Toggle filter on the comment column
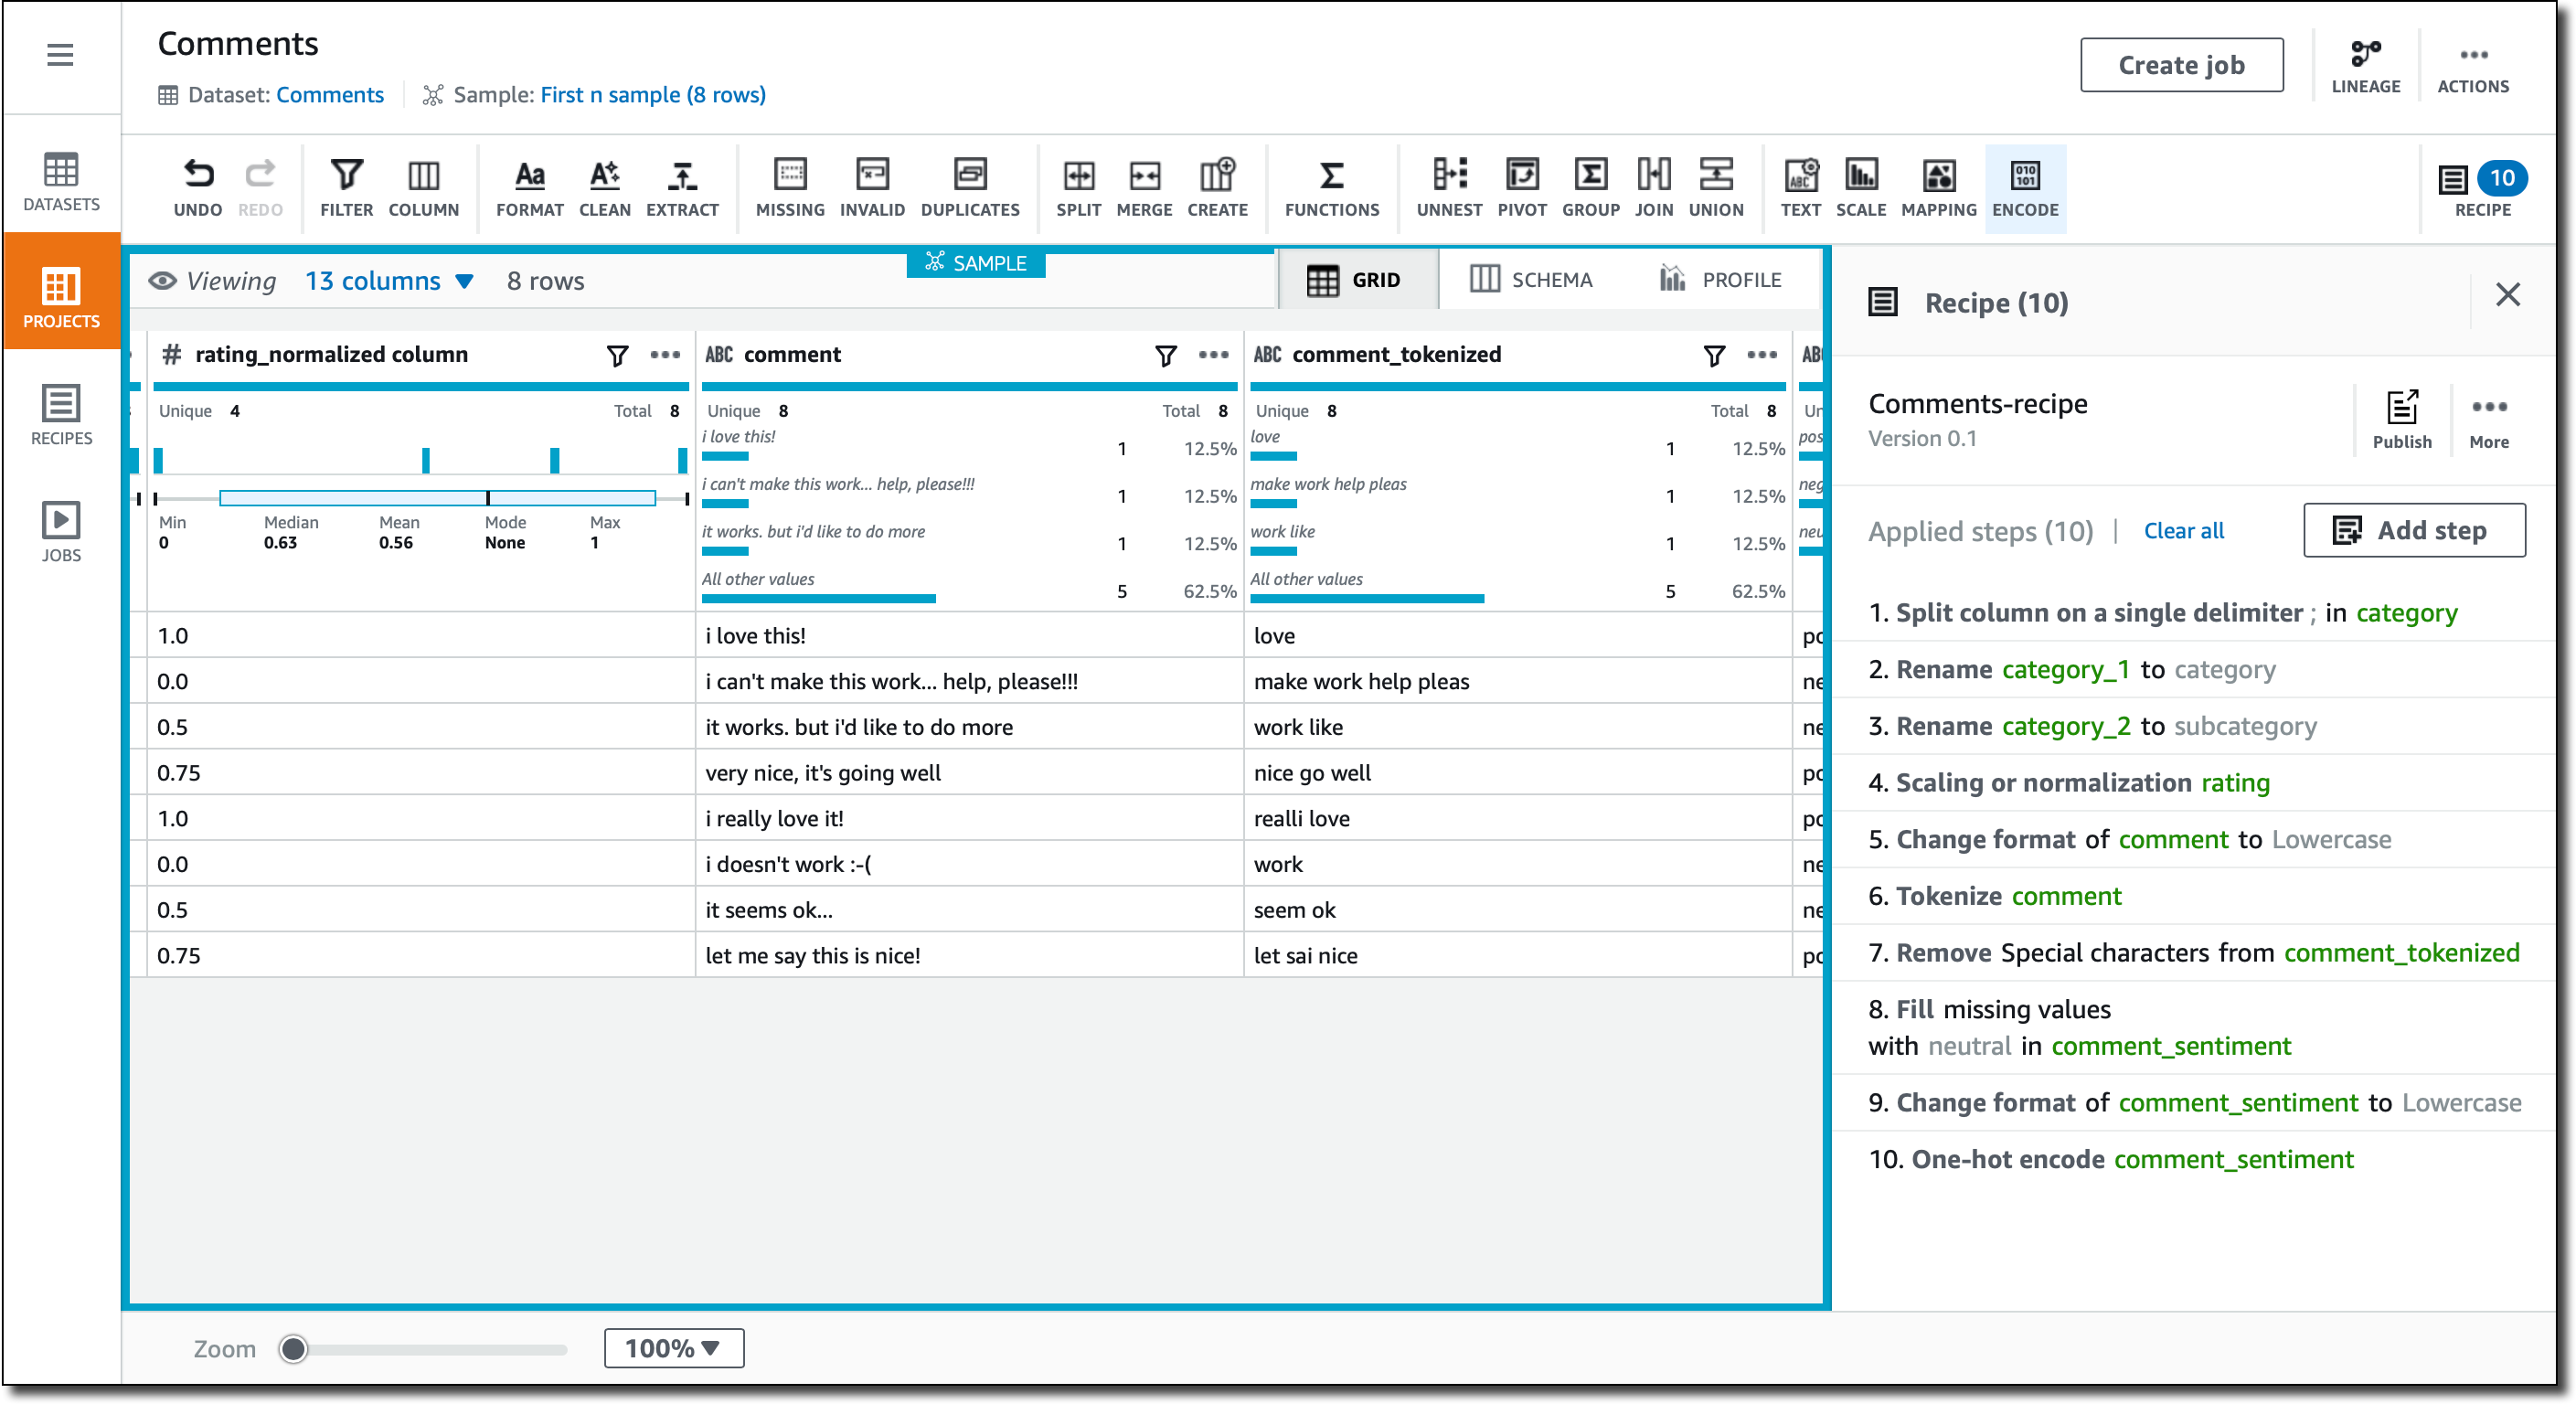The height and width of the screenshot is (1404, 2576). pyautogui.click(x=1165, y=355)
